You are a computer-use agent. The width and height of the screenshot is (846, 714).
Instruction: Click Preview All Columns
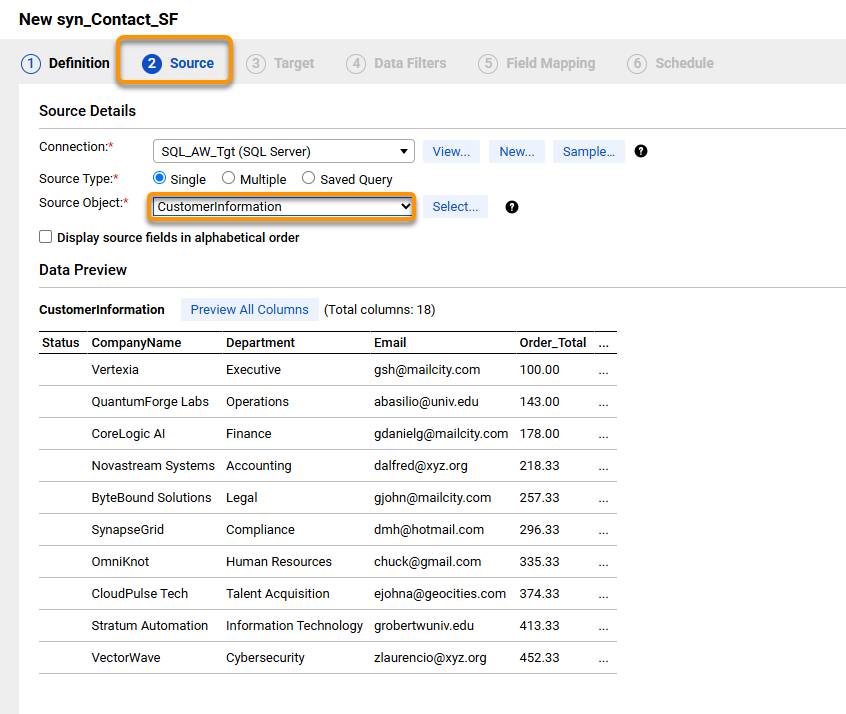tap(249, 310)
